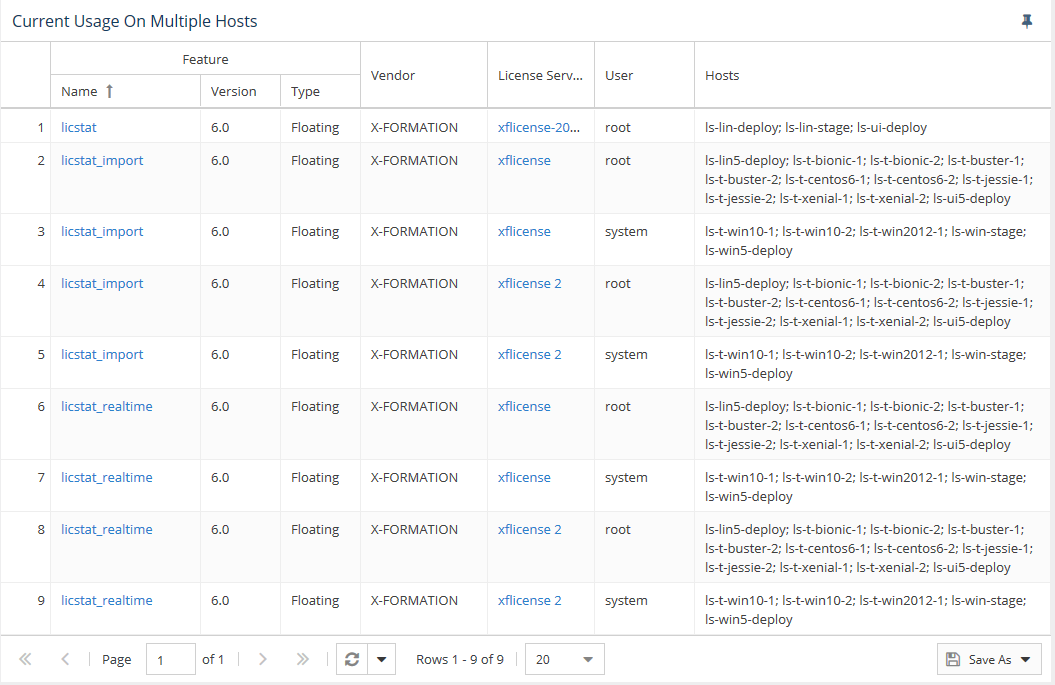Open the xflicense-20... server link in row 1
Image resolution: width=1055 pixels, height=685 pixels.
[539, 127]
